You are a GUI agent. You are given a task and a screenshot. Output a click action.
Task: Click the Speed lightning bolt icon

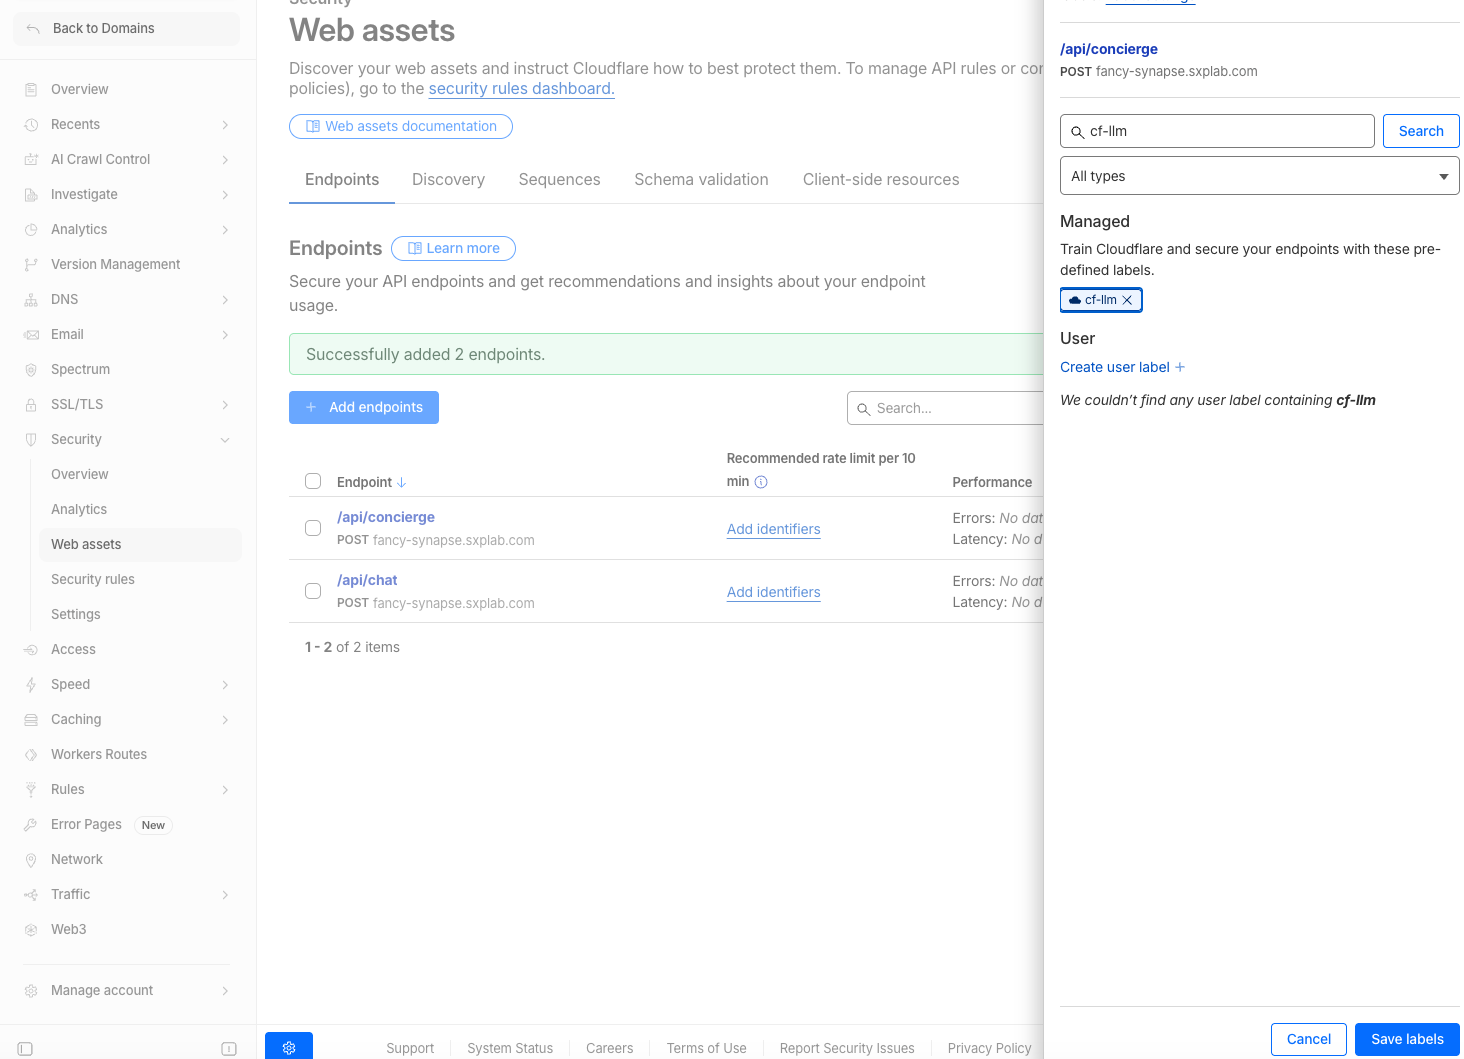click(x=31, y=684)
